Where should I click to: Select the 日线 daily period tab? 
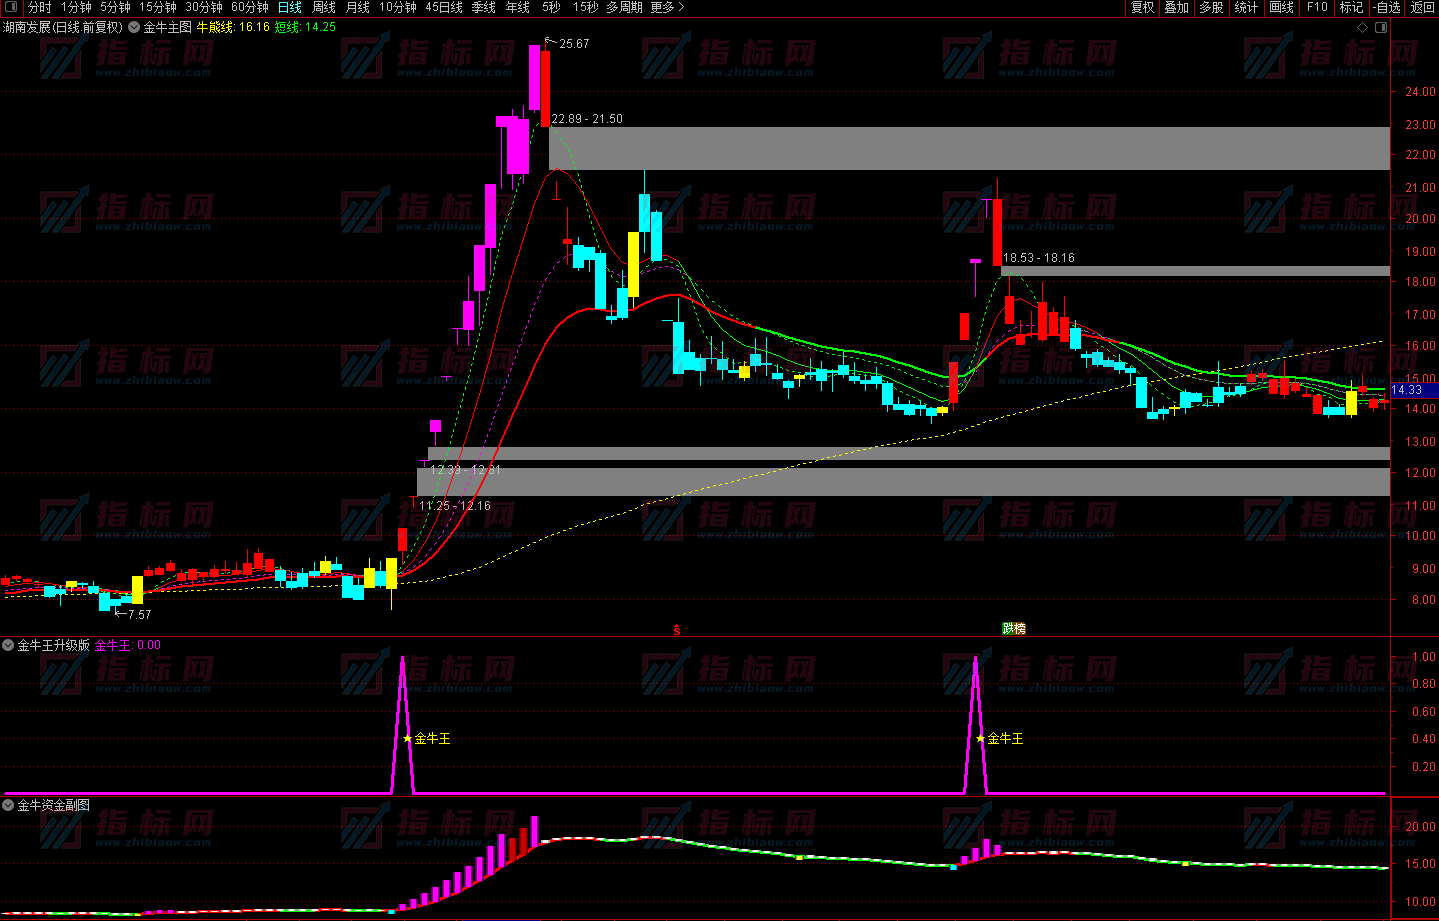click(x=290, y=7)
